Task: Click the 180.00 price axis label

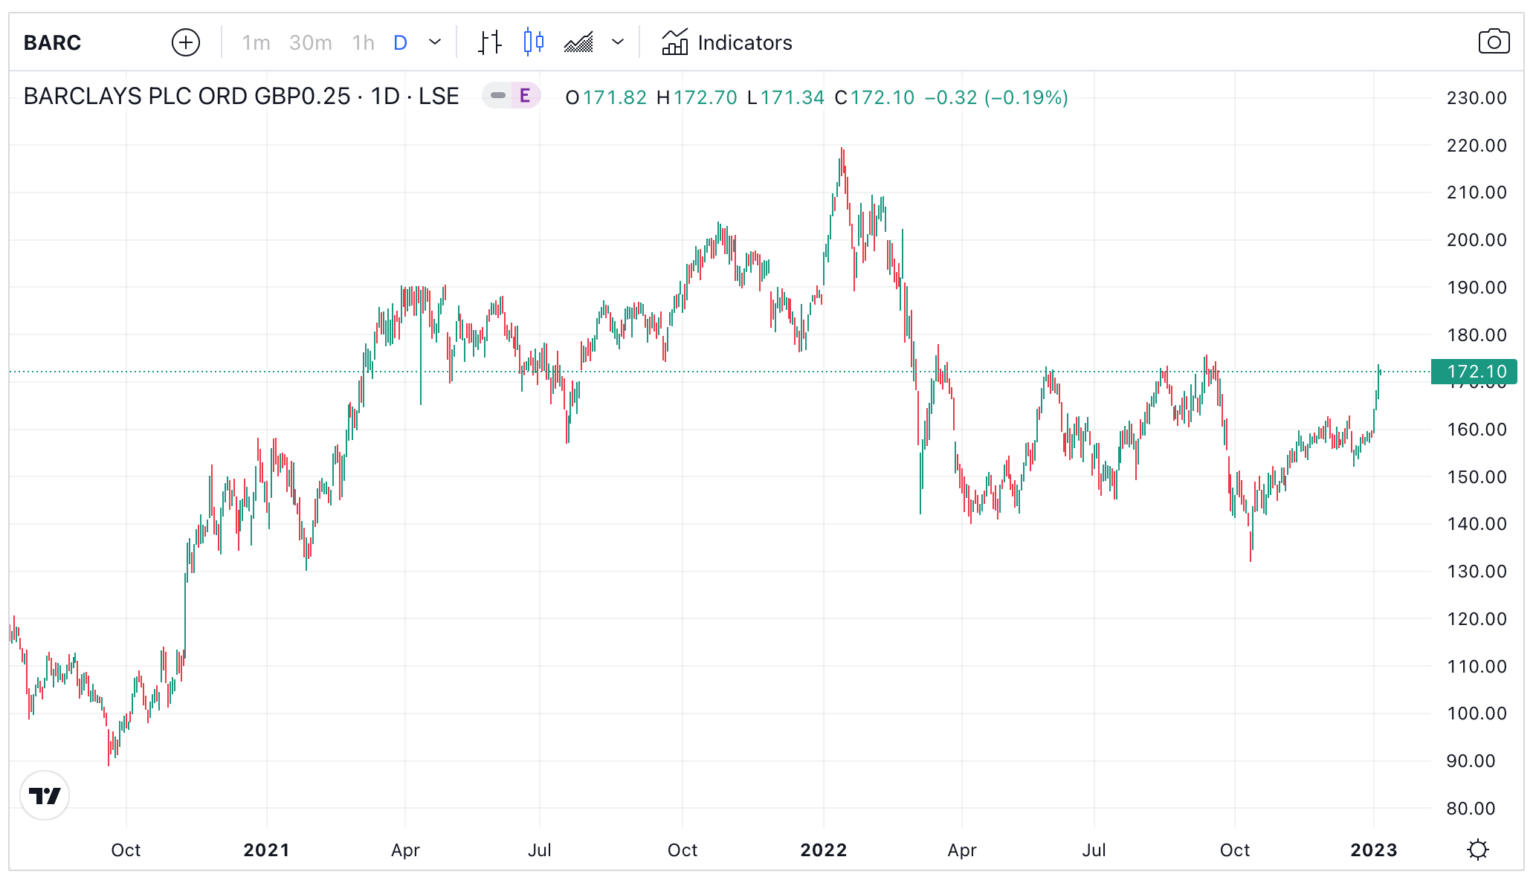Action: point(1477,335)
